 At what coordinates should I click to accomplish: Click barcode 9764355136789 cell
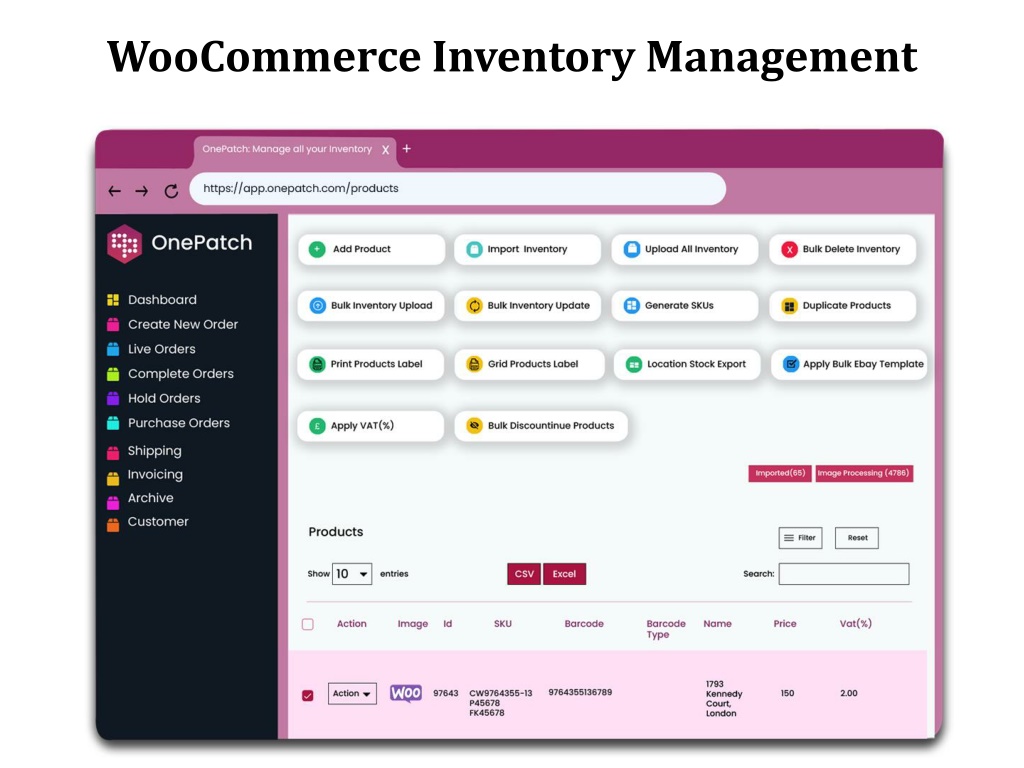click(580, 692)
